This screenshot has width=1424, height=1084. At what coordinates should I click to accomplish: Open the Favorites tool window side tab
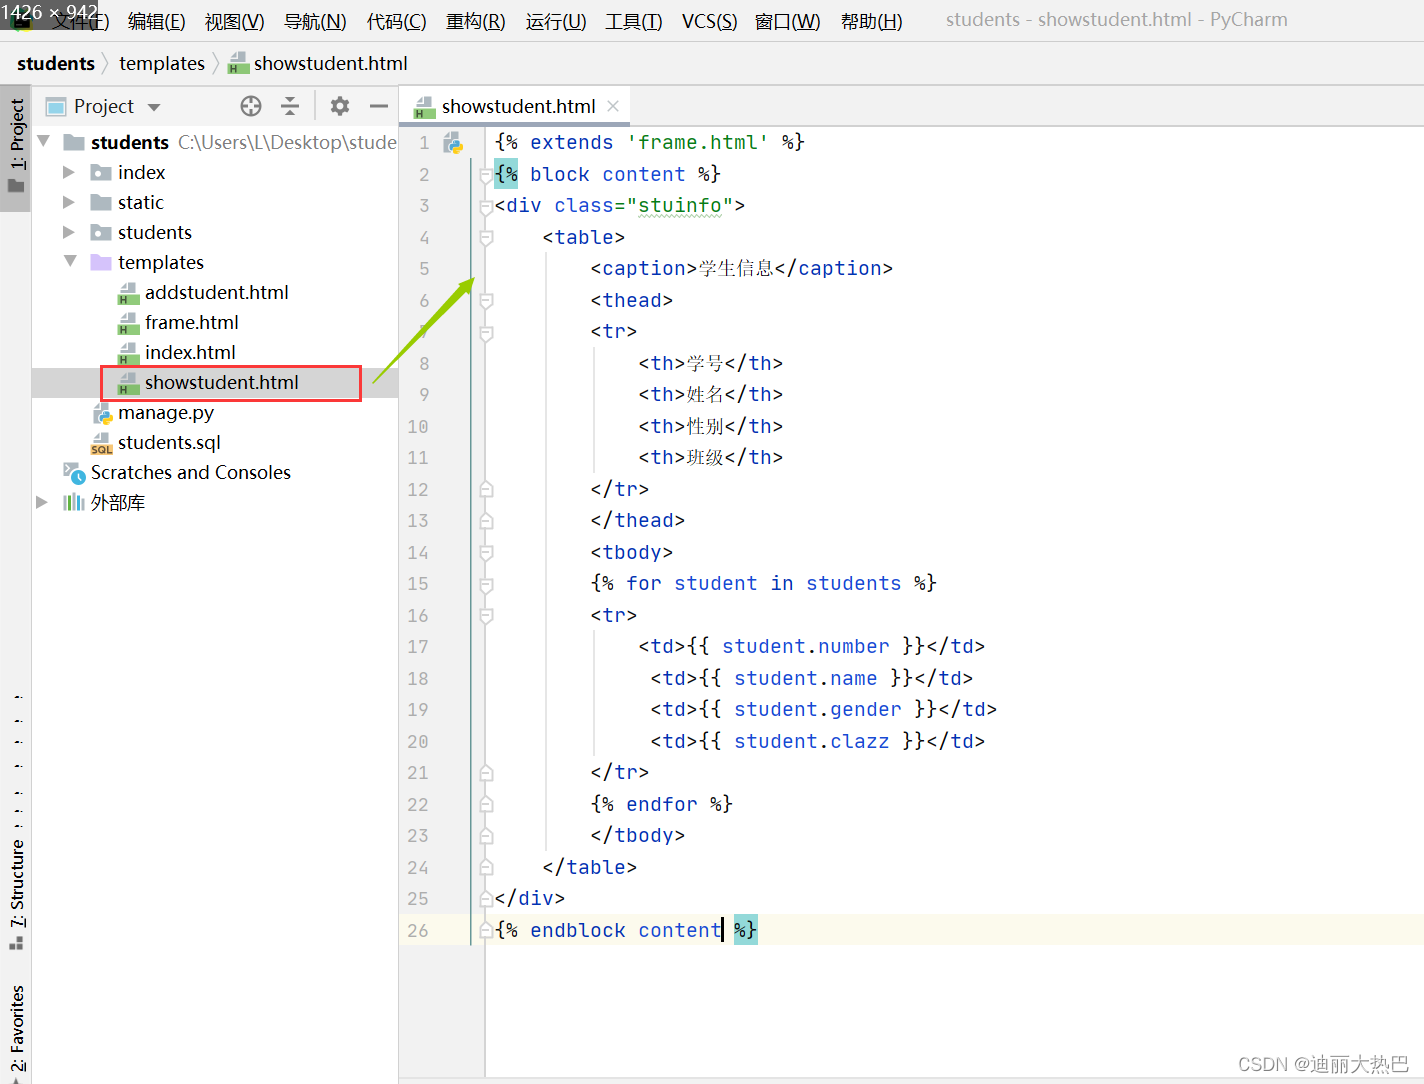coord(16,1030)
